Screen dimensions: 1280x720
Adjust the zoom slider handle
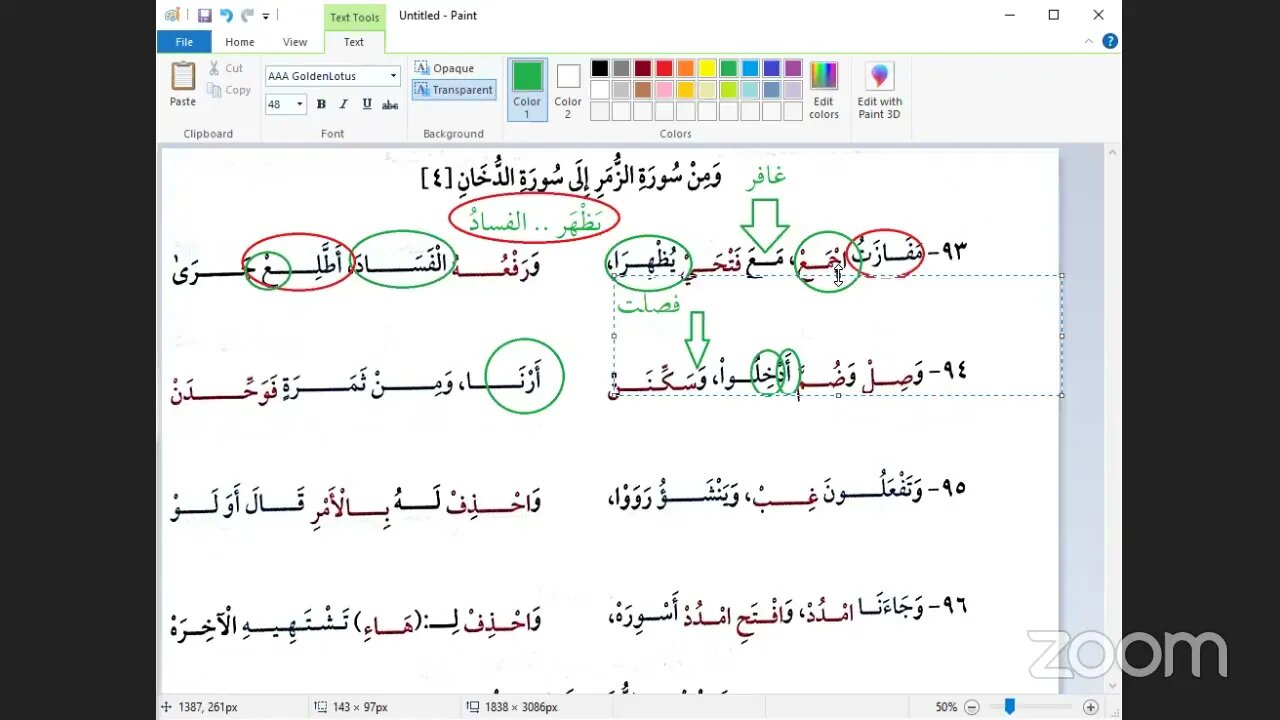tap(1010, 707)
